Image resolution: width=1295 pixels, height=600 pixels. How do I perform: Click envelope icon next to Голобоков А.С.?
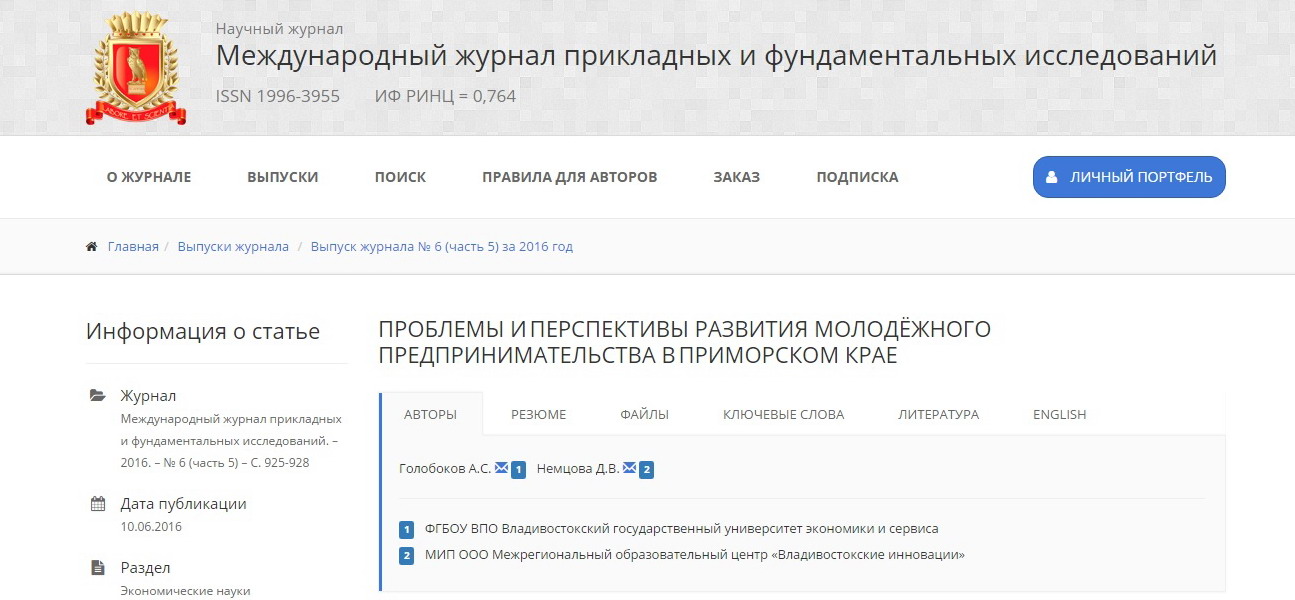[502, 468]
